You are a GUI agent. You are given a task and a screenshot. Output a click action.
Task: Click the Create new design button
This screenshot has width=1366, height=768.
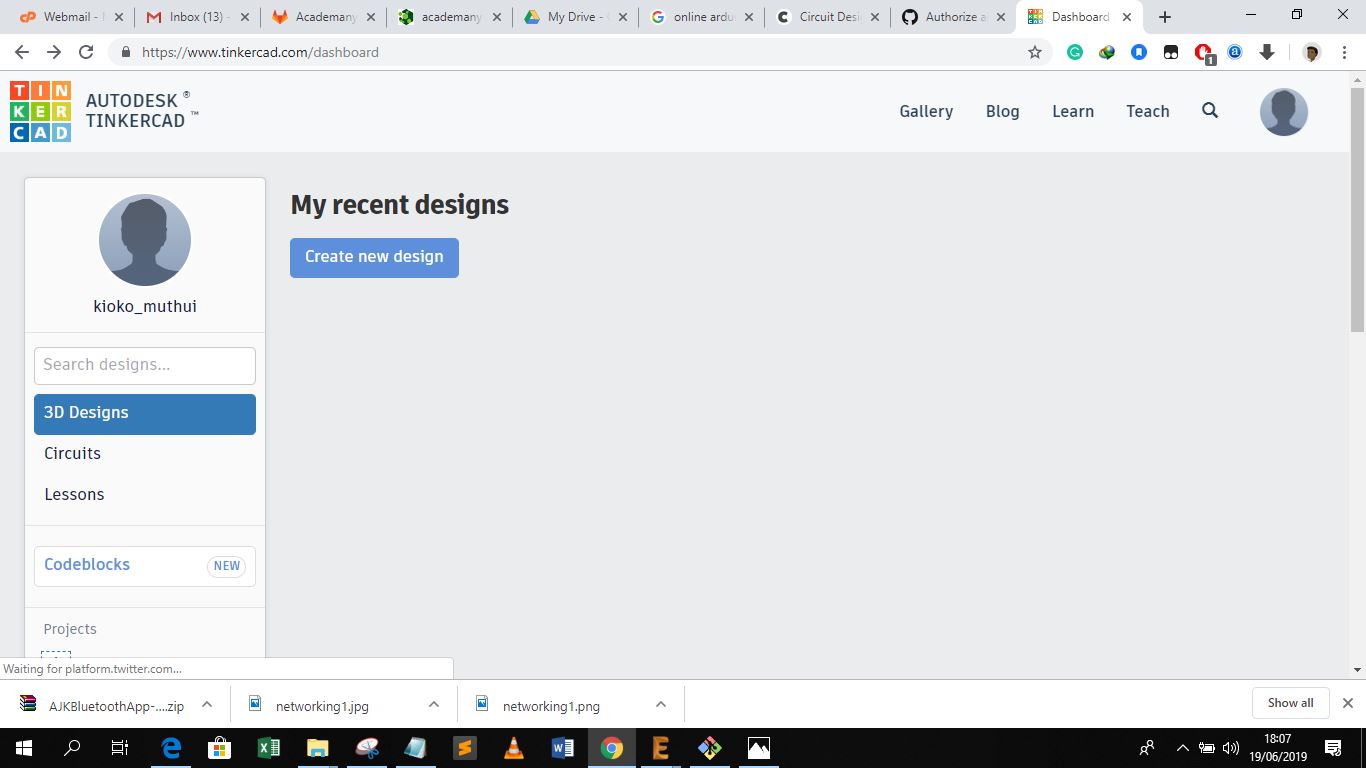(374, 257)
